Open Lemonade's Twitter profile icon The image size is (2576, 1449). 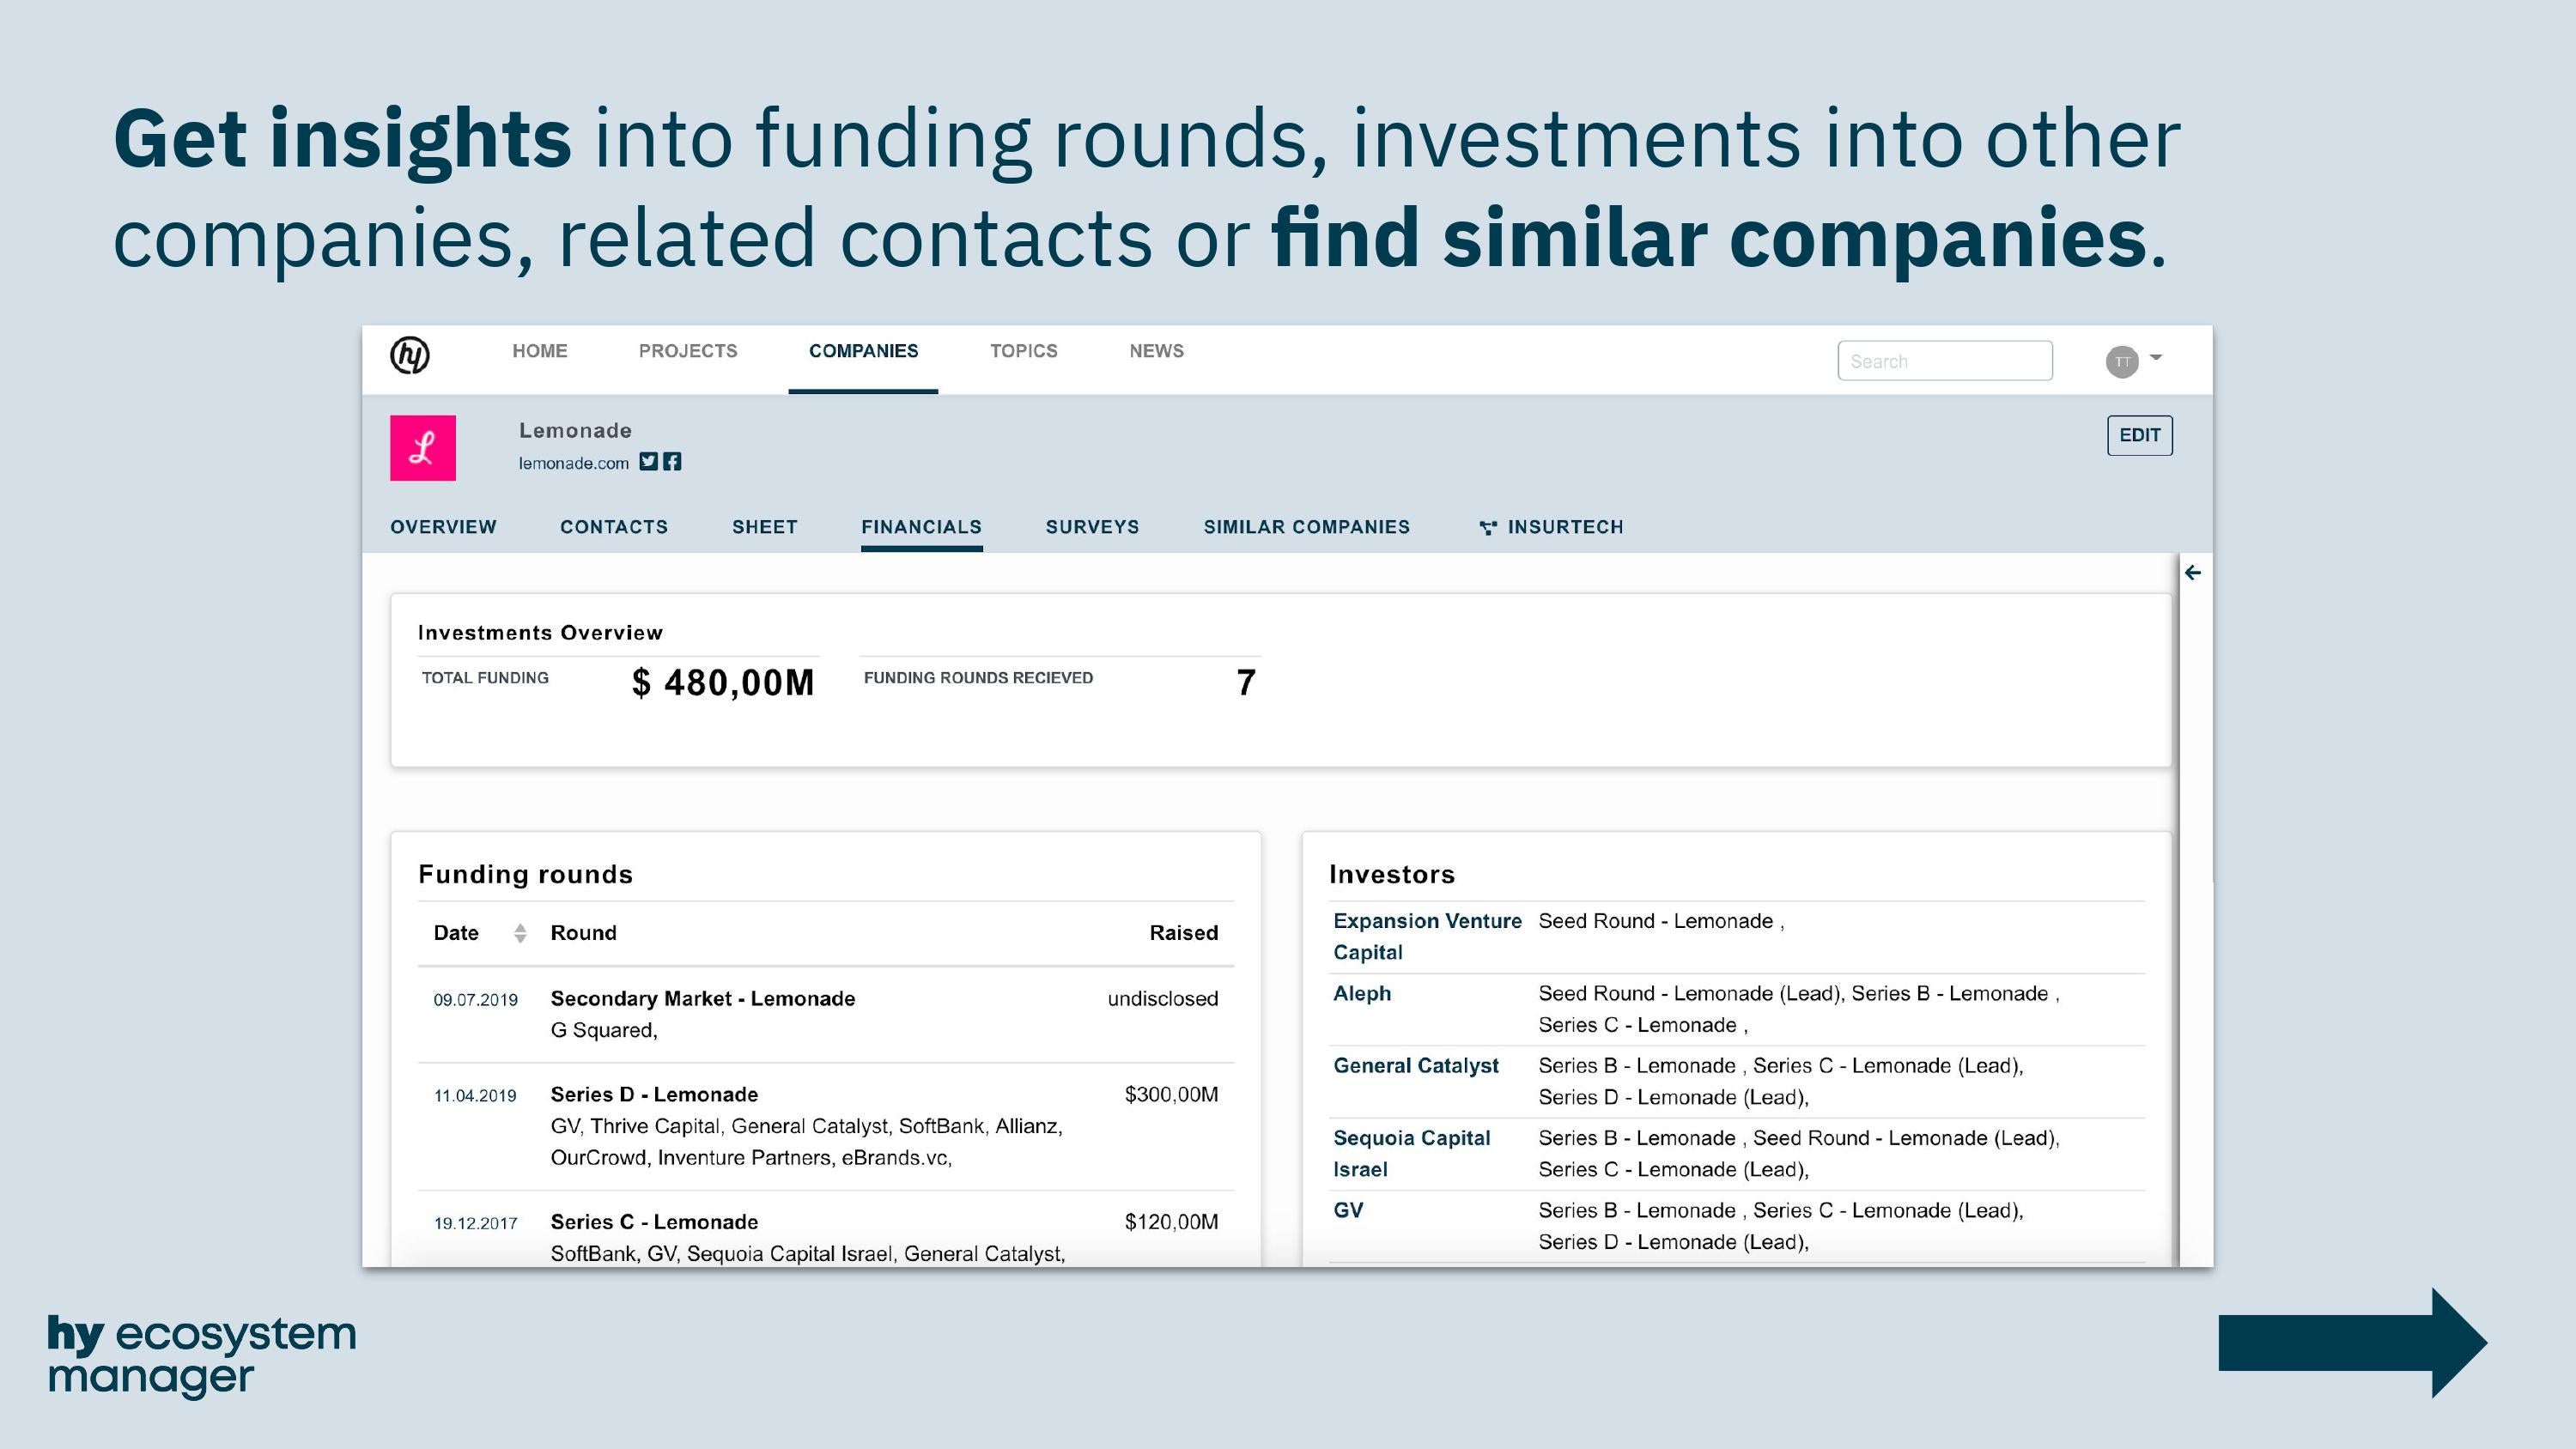[x=649, y=461]
